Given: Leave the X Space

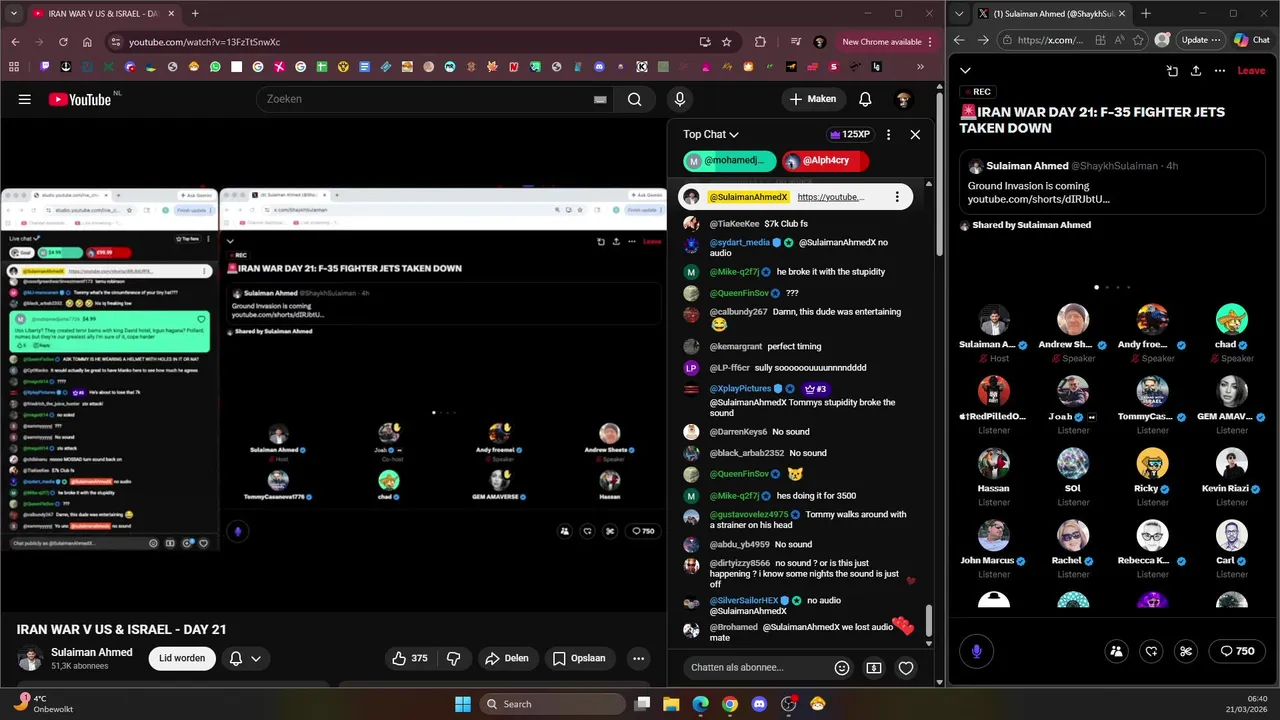Looking at the screenshot, I should pyautogui.click(x=1251, y=71).
